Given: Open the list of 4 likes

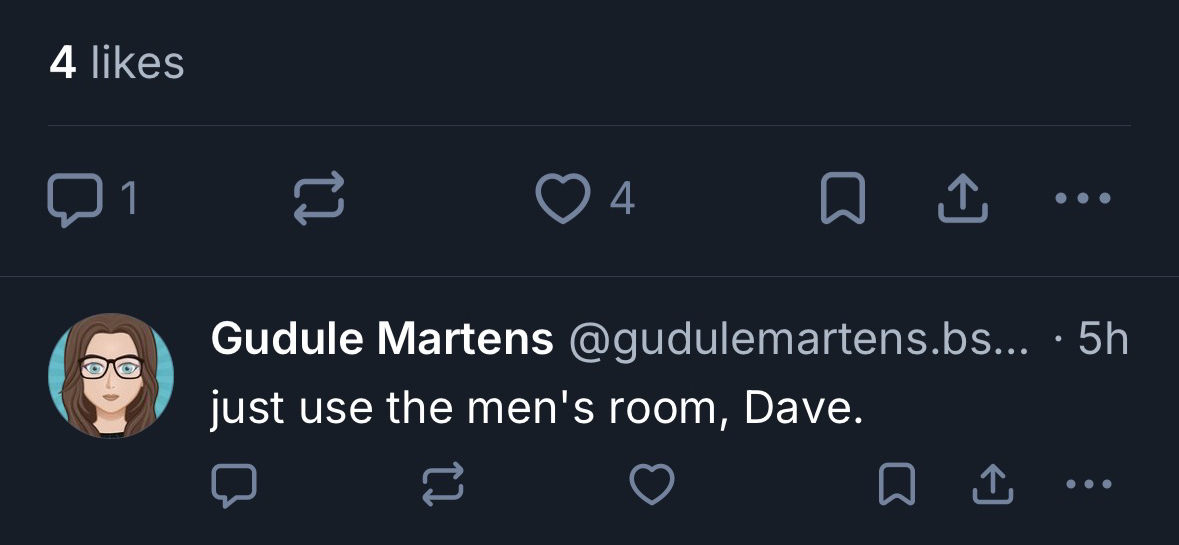Looking at the screenshot, I should coord(116,64).
